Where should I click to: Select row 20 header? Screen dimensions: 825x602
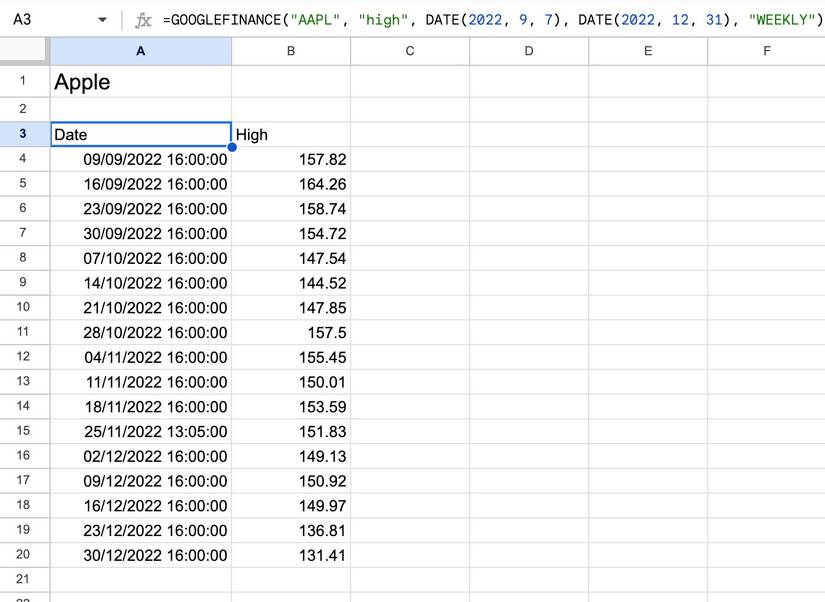point(24,555)
